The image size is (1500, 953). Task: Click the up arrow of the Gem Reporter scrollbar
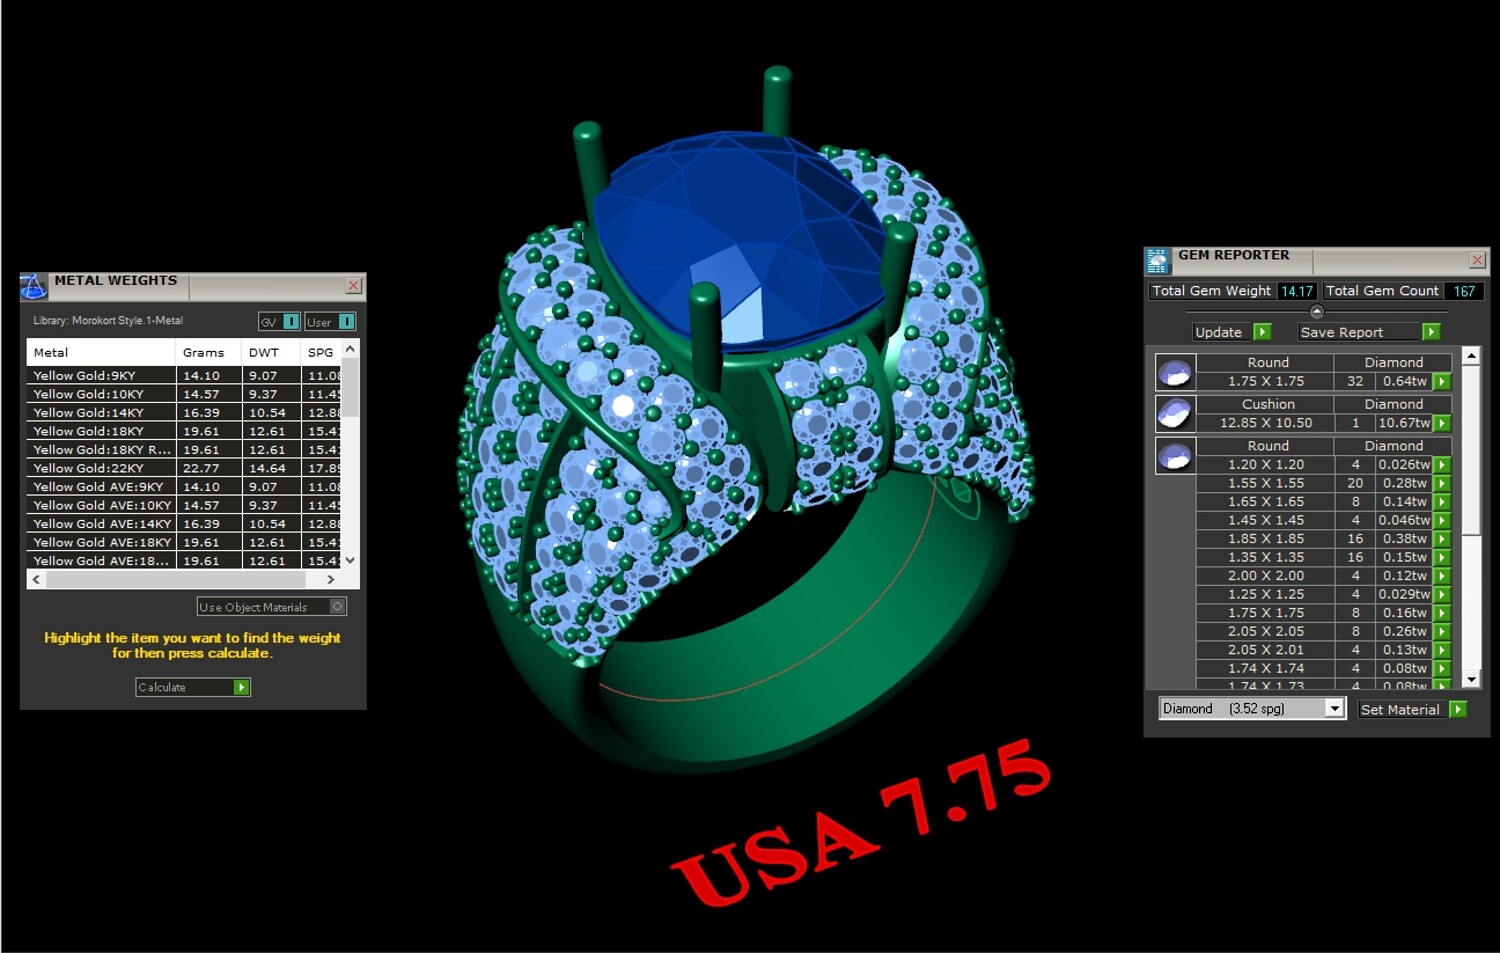click(x=1471, y=356)
